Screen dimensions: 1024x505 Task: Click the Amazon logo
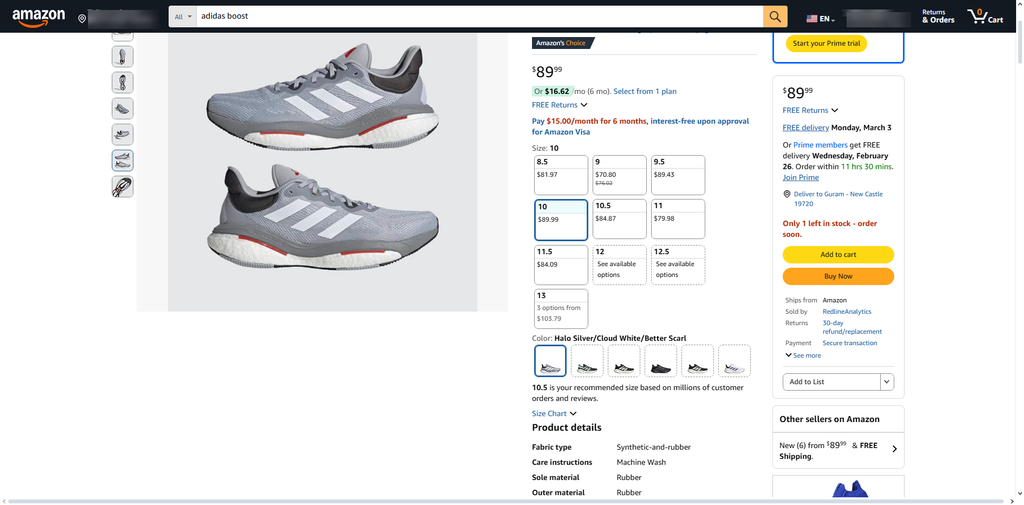coord(39,17)
